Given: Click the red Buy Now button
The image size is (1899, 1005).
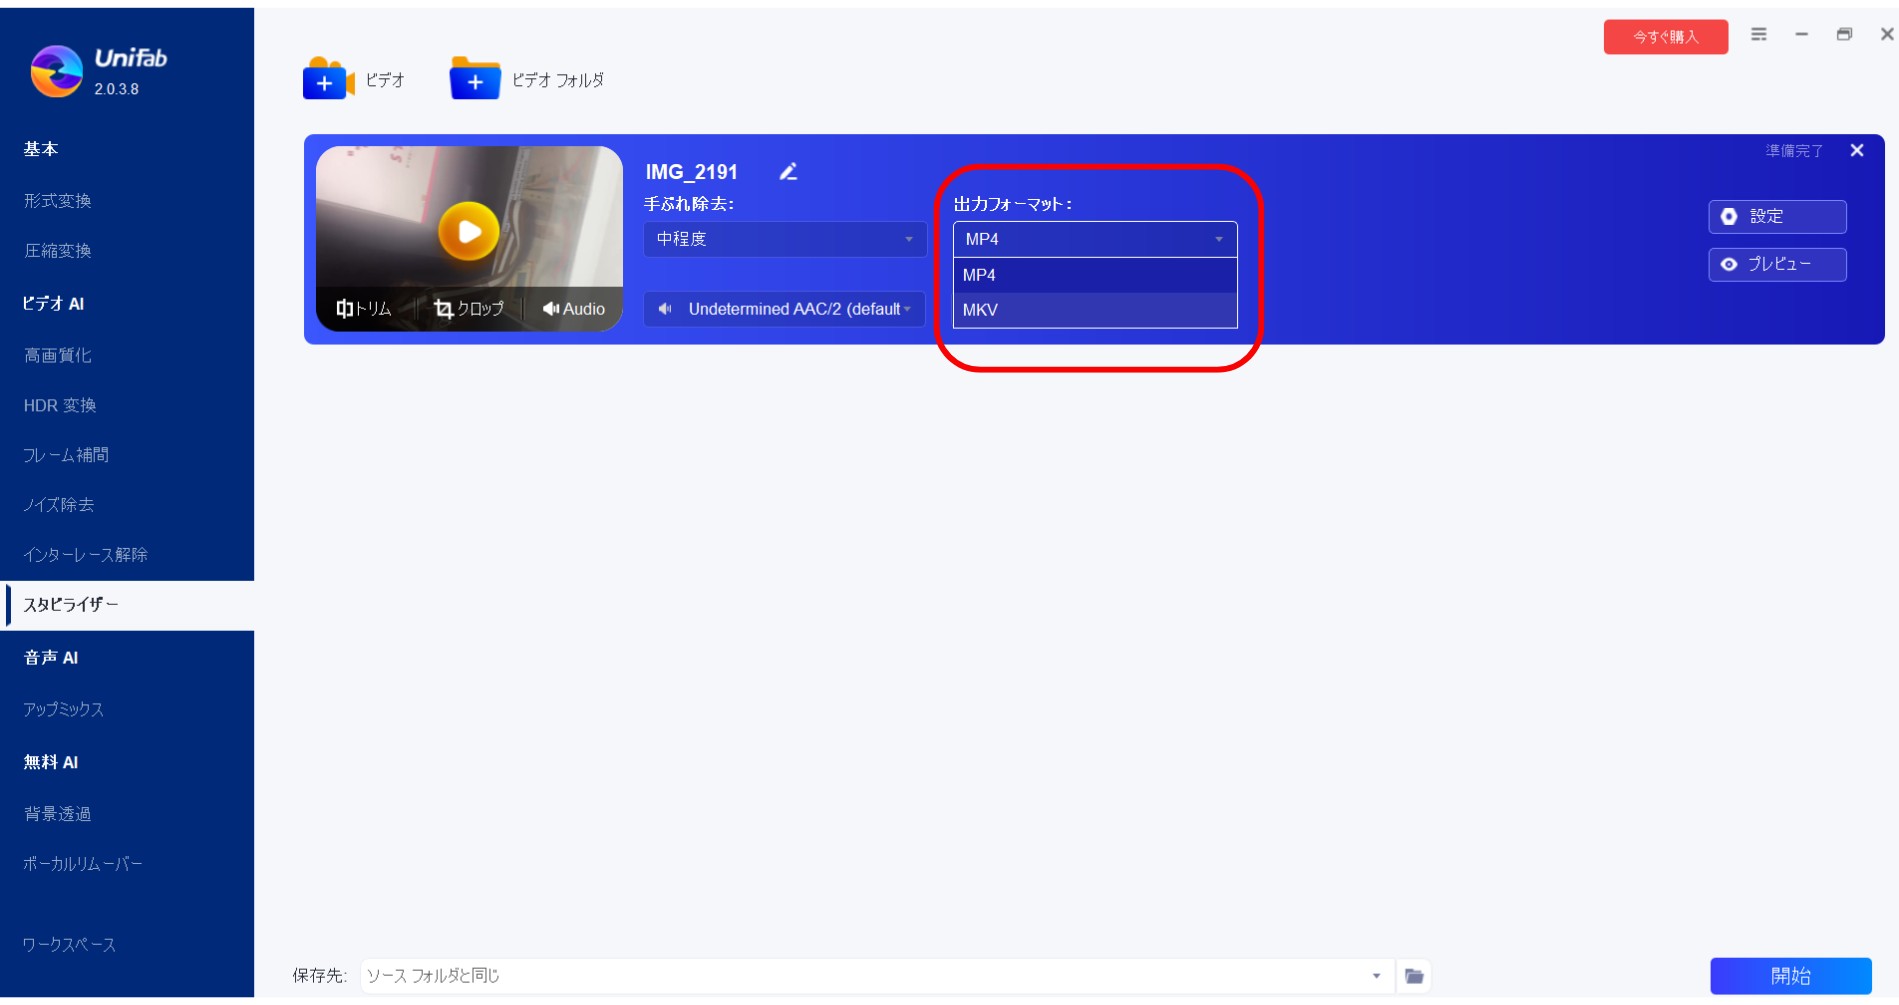Looking at the screenshot, I should [x=1665, y=37].
